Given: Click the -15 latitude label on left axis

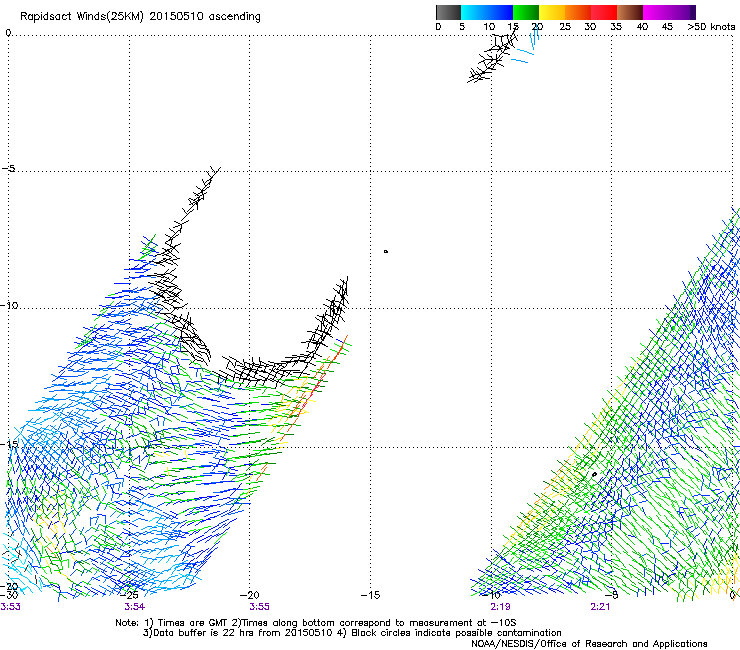Looking at the screenshot, I should (x=9, y=444).
